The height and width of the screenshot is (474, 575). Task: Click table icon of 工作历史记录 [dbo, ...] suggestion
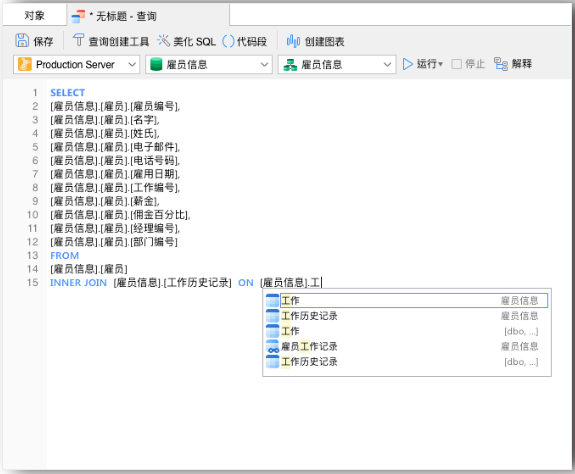[x=272, y=362]
